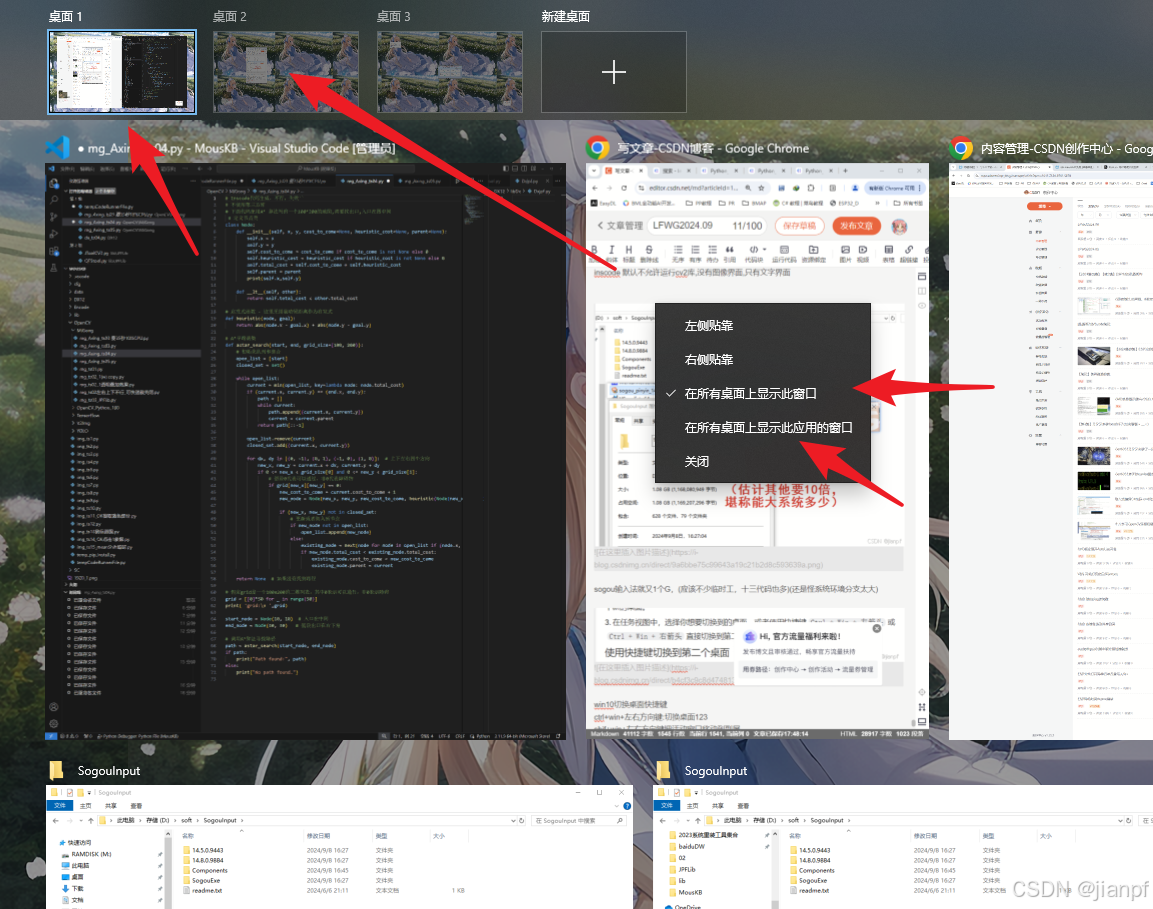This screenshot has width=1153, height=909.
Task: Open the blue help icon in SogouInput window
Action: (627, 806)
